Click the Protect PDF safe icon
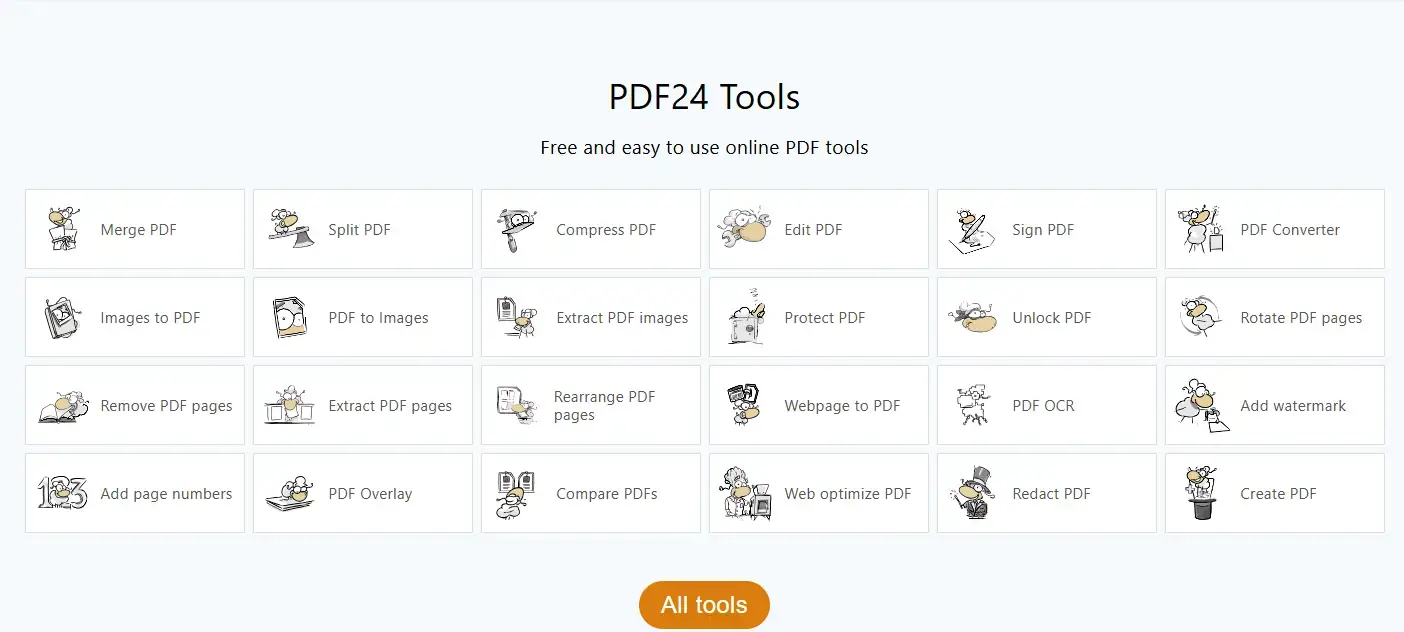This screenshot has height=632, width=1404. coord(747,317)
